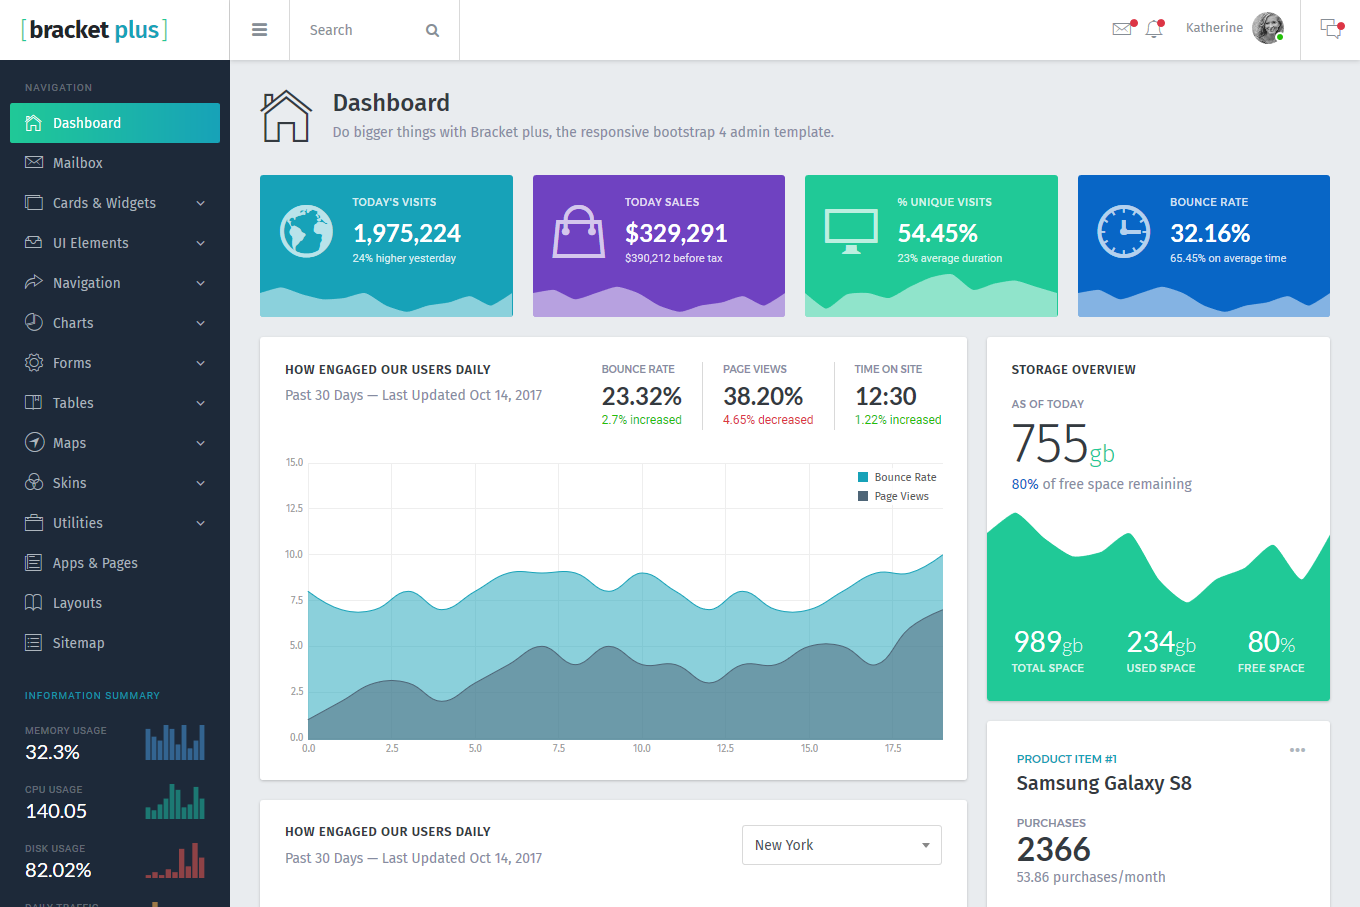1360x907 pixels.
Task: Click the three-dot menu on product card
Action: (1297, 750)
